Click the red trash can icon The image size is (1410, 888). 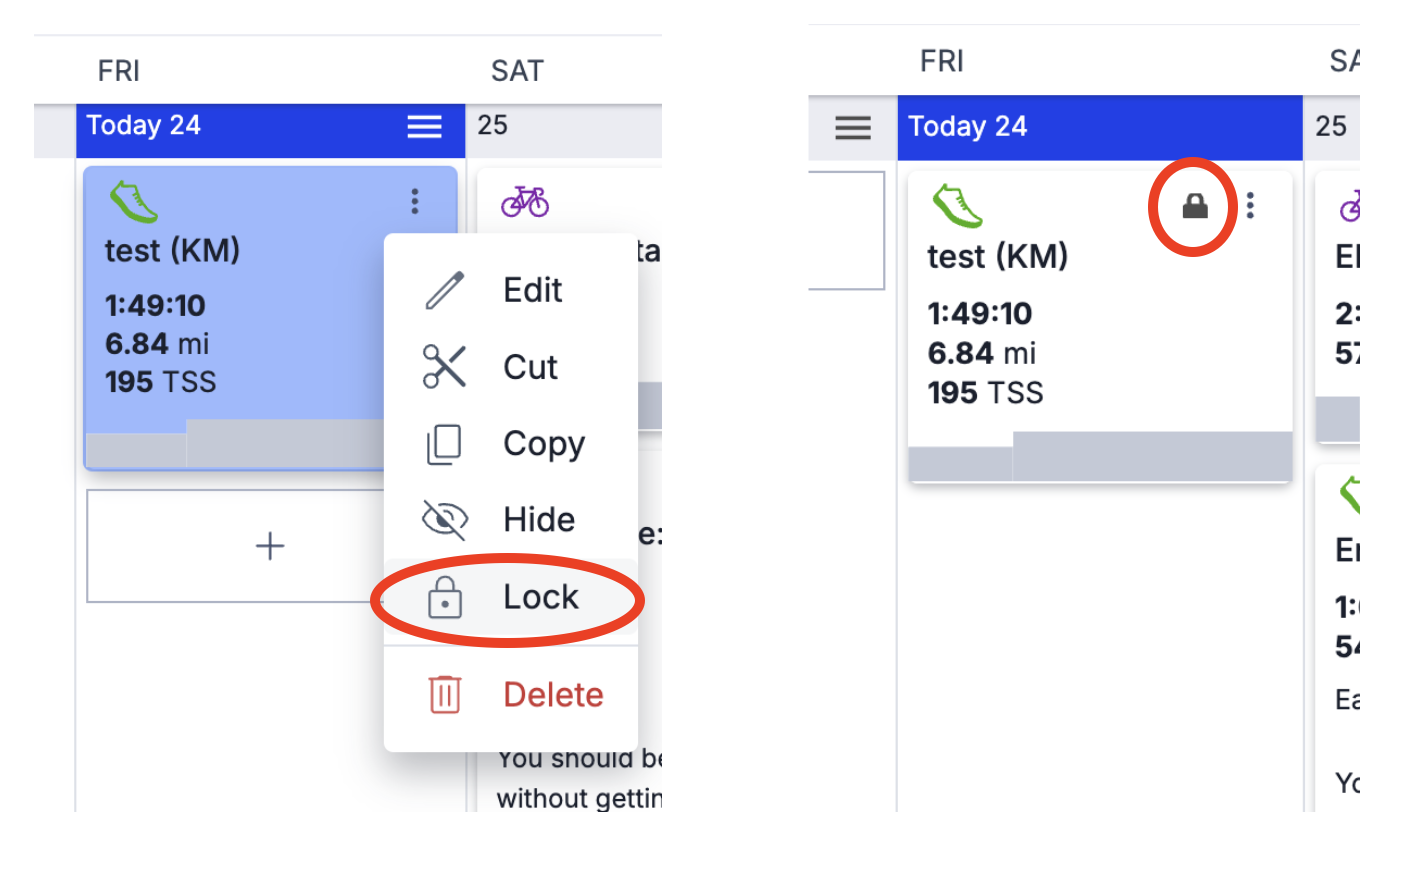(445, 695)
